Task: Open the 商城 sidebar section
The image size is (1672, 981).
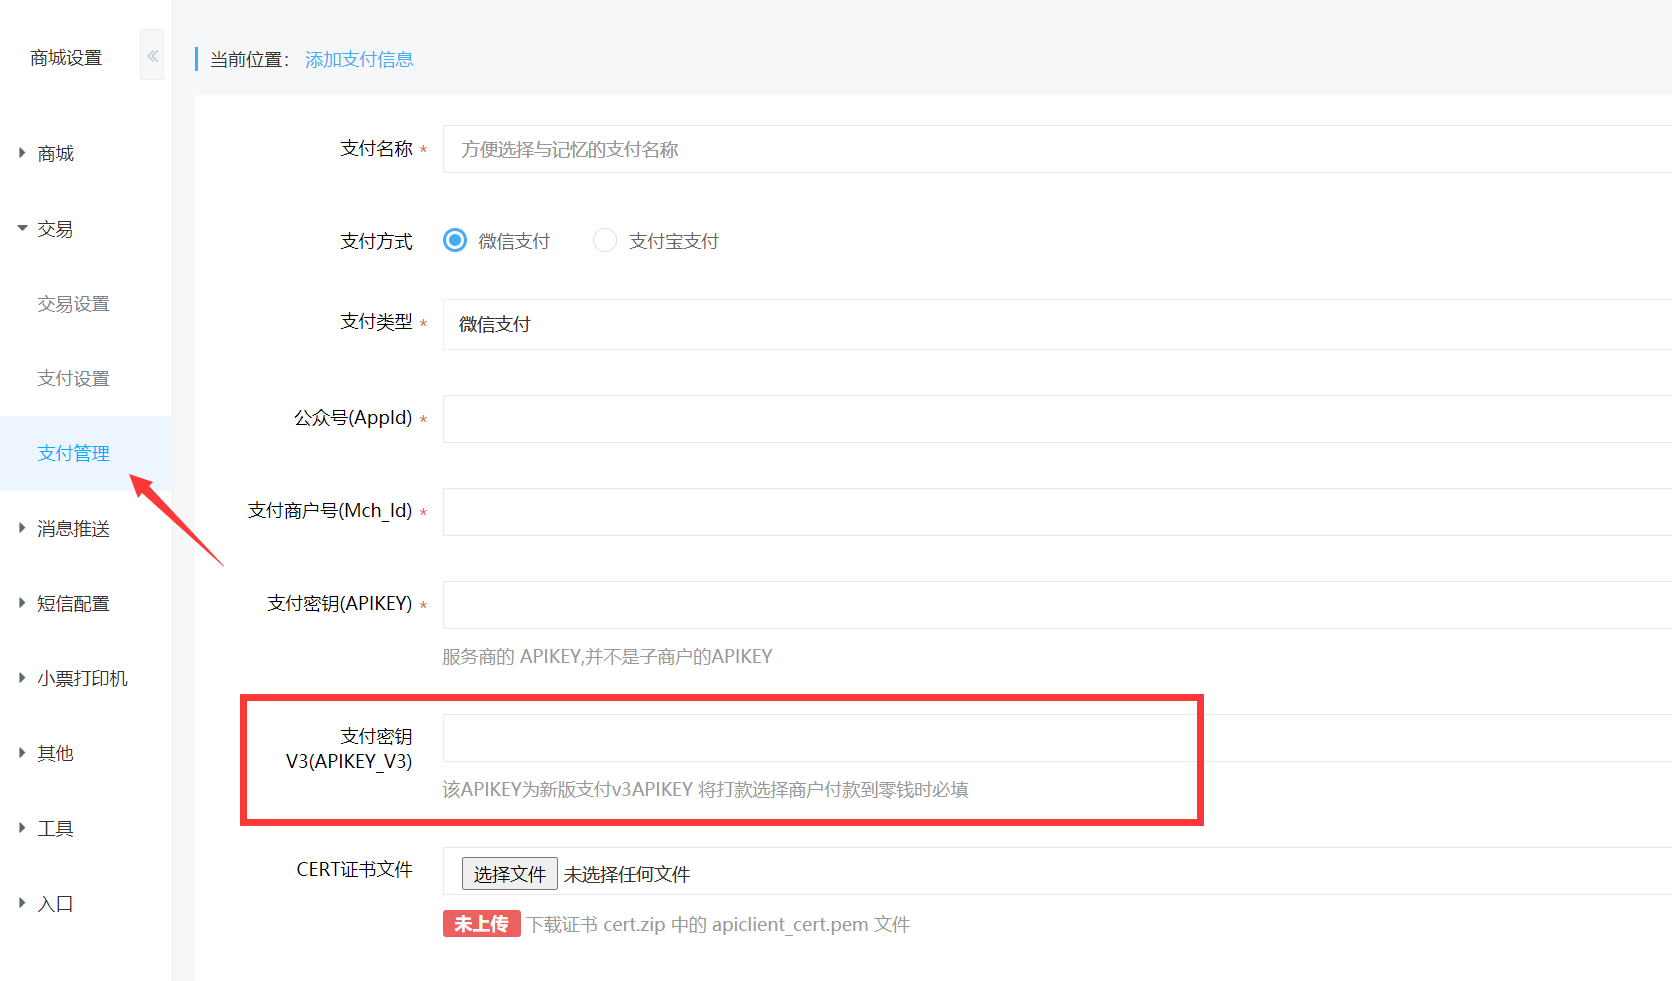Action: point(56,154)
